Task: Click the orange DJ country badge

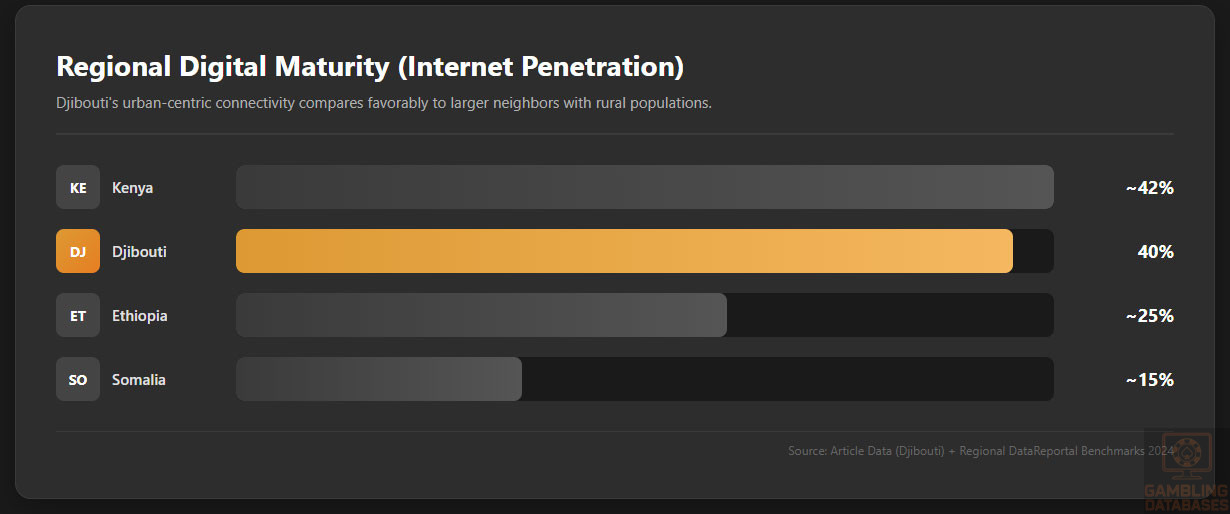Action: click(78, 251)
